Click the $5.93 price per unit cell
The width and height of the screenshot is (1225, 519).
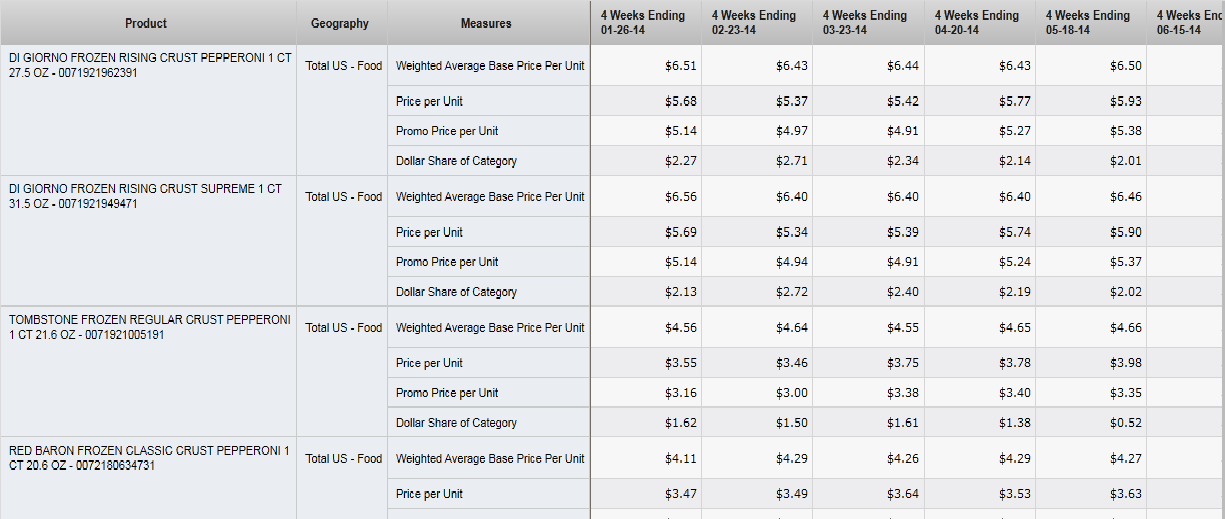1125,101
